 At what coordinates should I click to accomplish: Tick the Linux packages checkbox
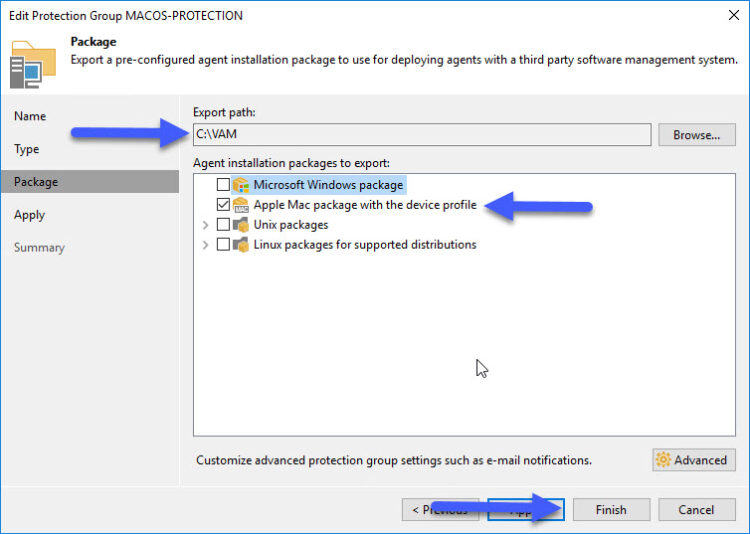(x=223, y=245)
